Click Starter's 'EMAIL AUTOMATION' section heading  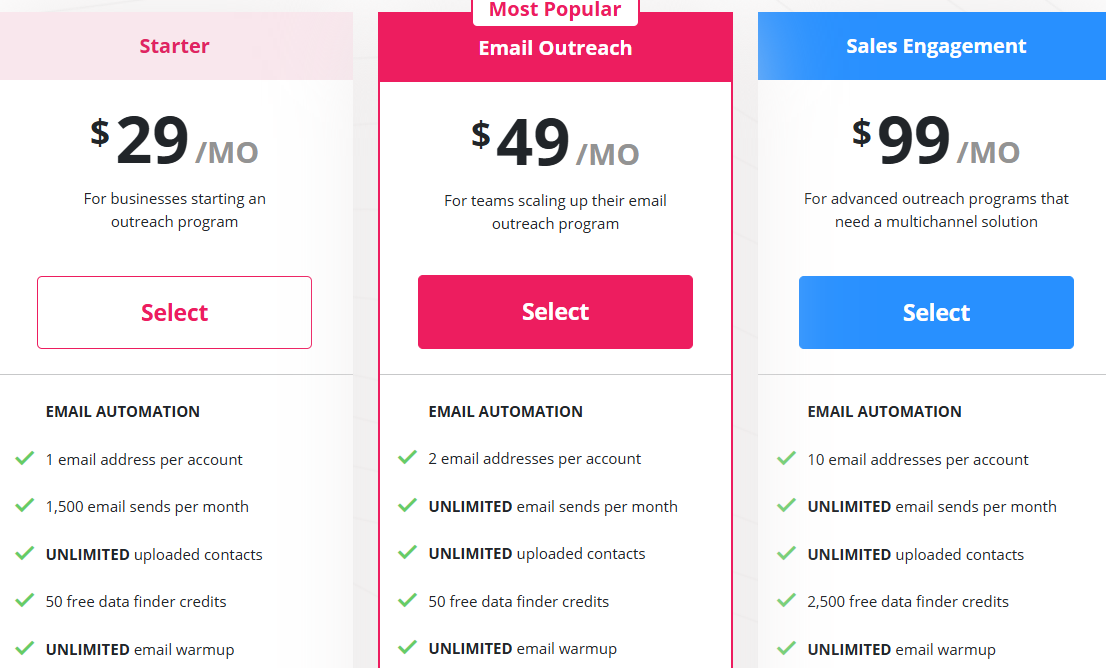click(x=122, y=411)
